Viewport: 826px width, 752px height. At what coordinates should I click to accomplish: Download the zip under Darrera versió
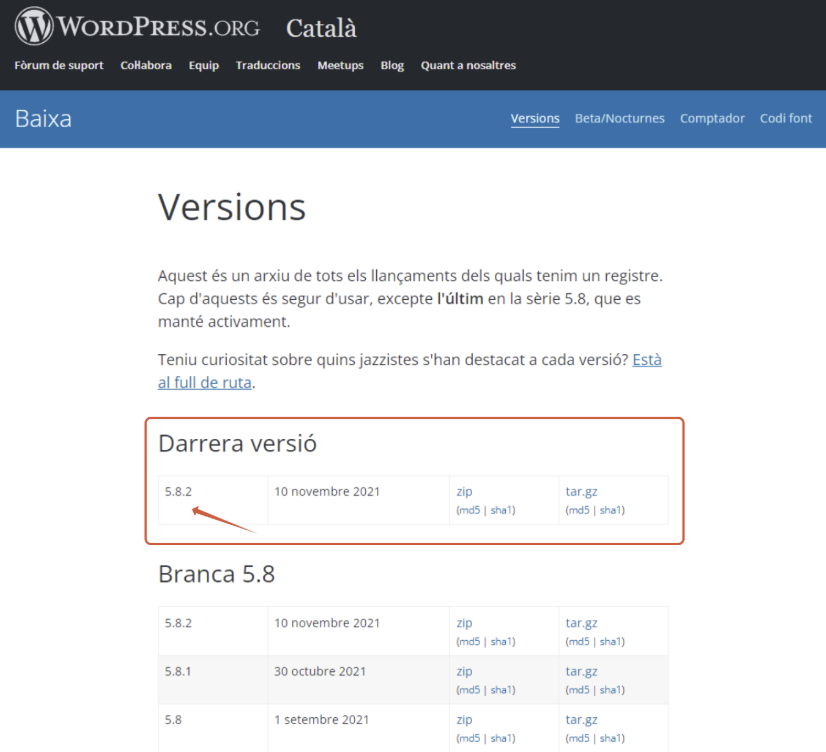(464, 492)
